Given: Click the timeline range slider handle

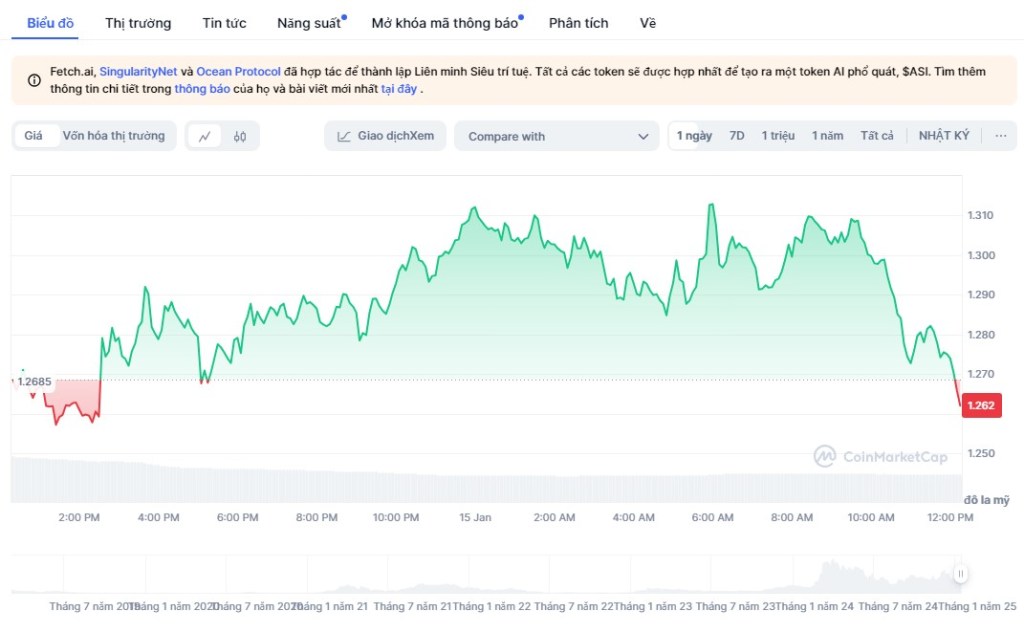Looking at the screenshot, I should [x=960, y=574].
